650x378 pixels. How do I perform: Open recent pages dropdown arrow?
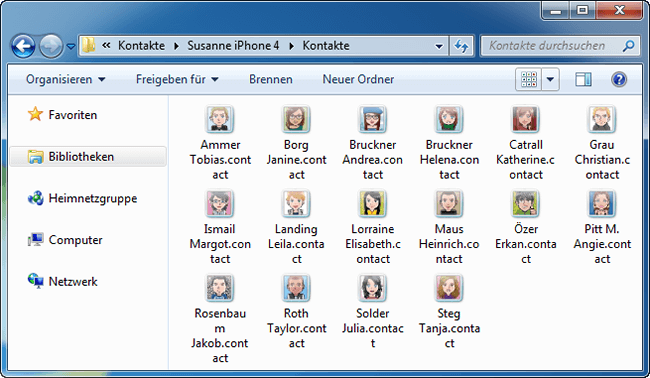point(71,46)
